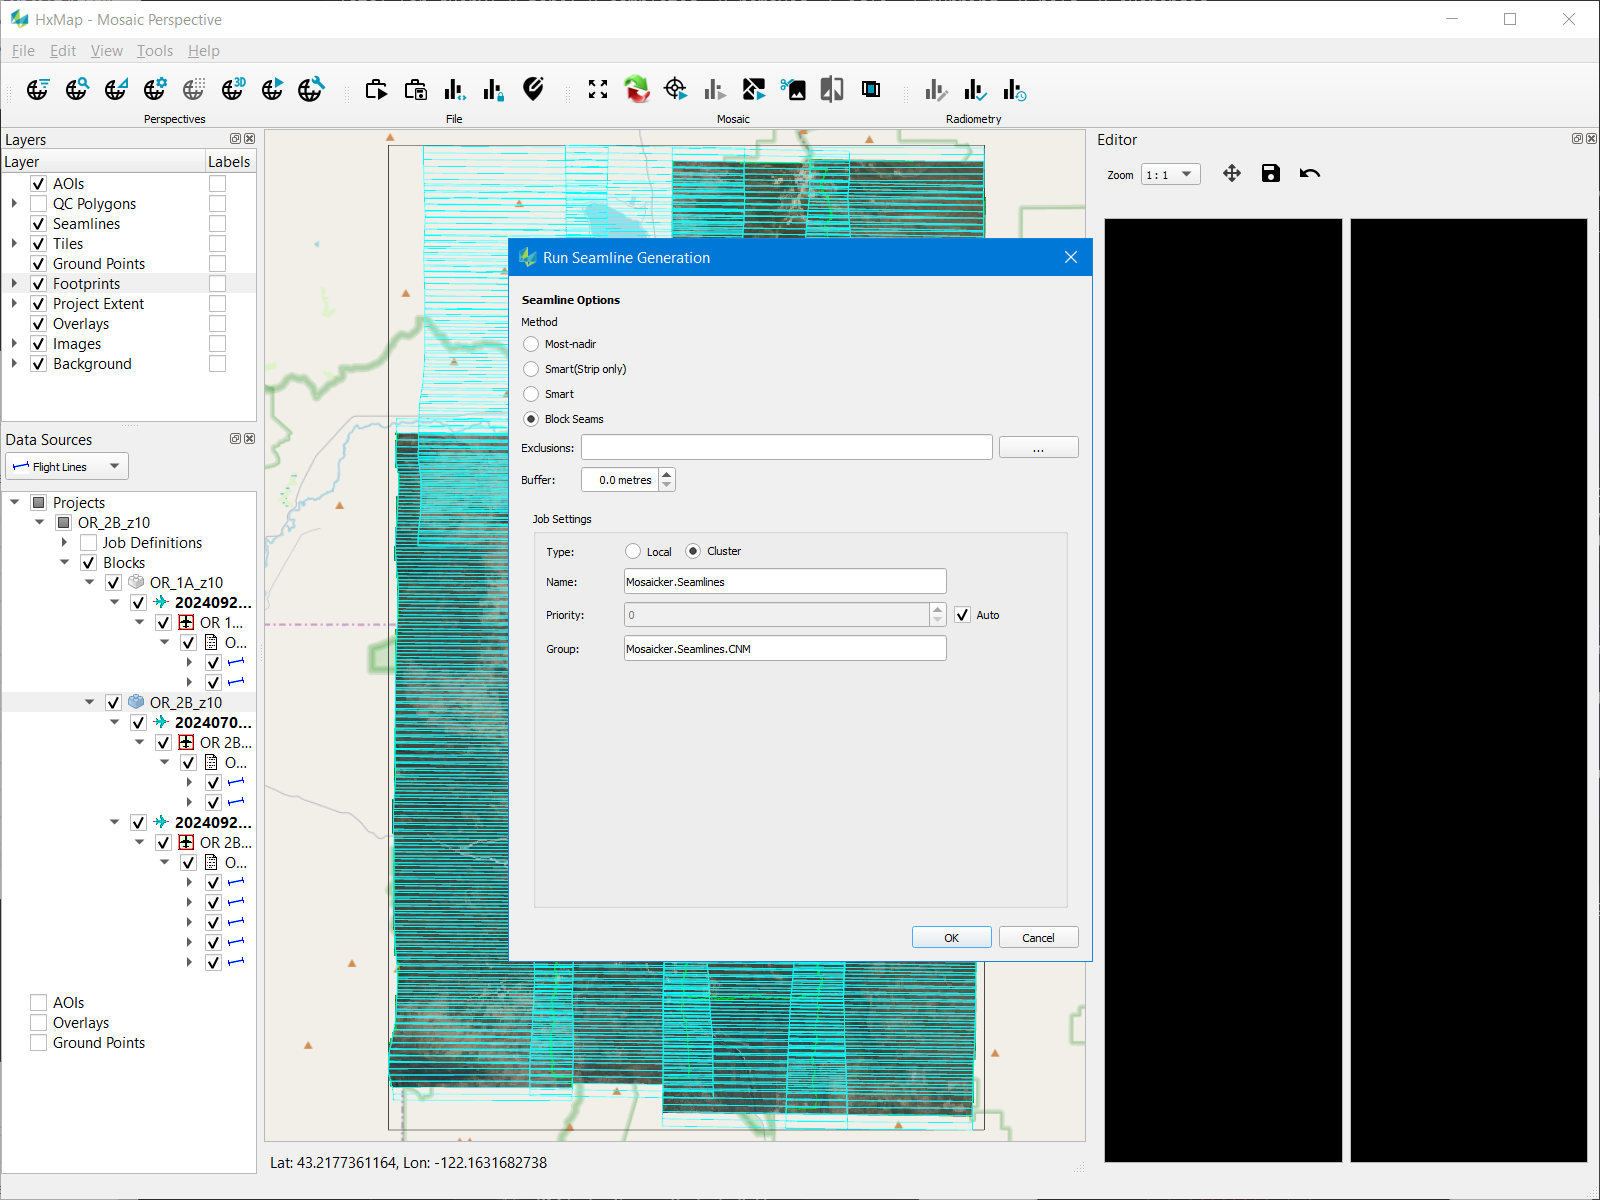Screen dimensions: 1600x1200
Task: Open the View menu
Action: click(106, 51)
